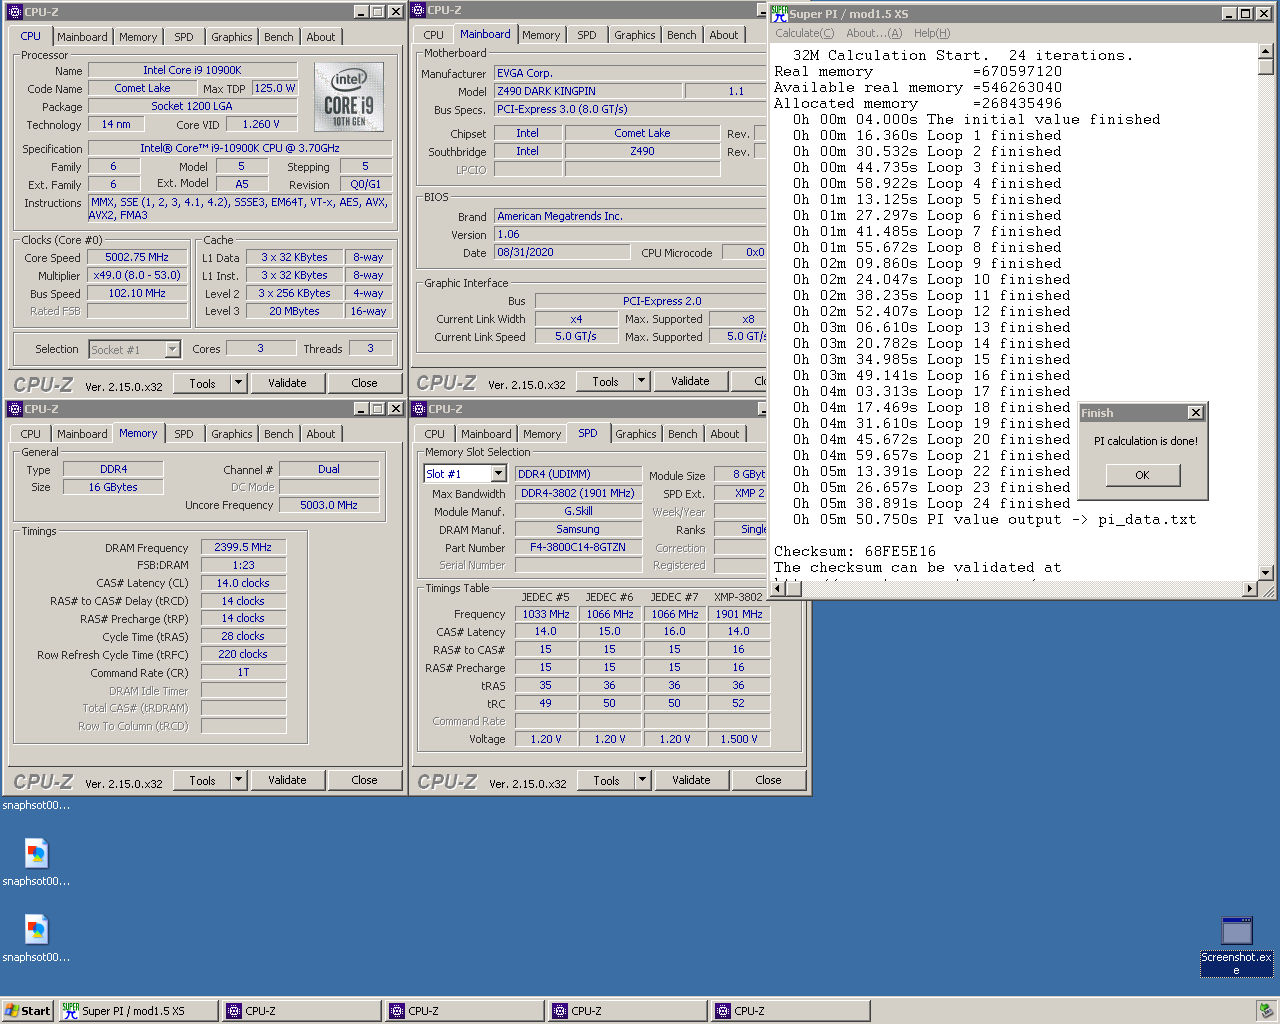Screen dimensions: 1280x1024
Task: Click Tools button in Memory-tab window
Action: (x=202, y=780)
